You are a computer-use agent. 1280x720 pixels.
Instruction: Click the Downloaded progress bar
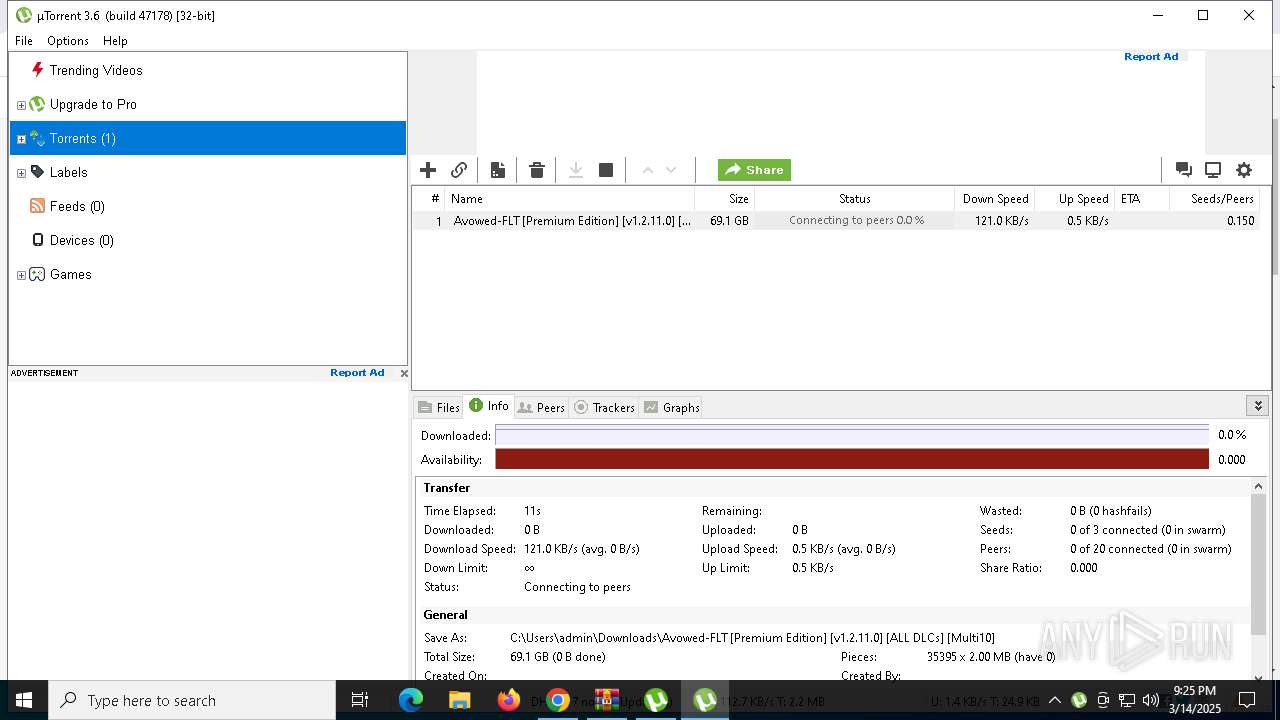pos(852,436)
